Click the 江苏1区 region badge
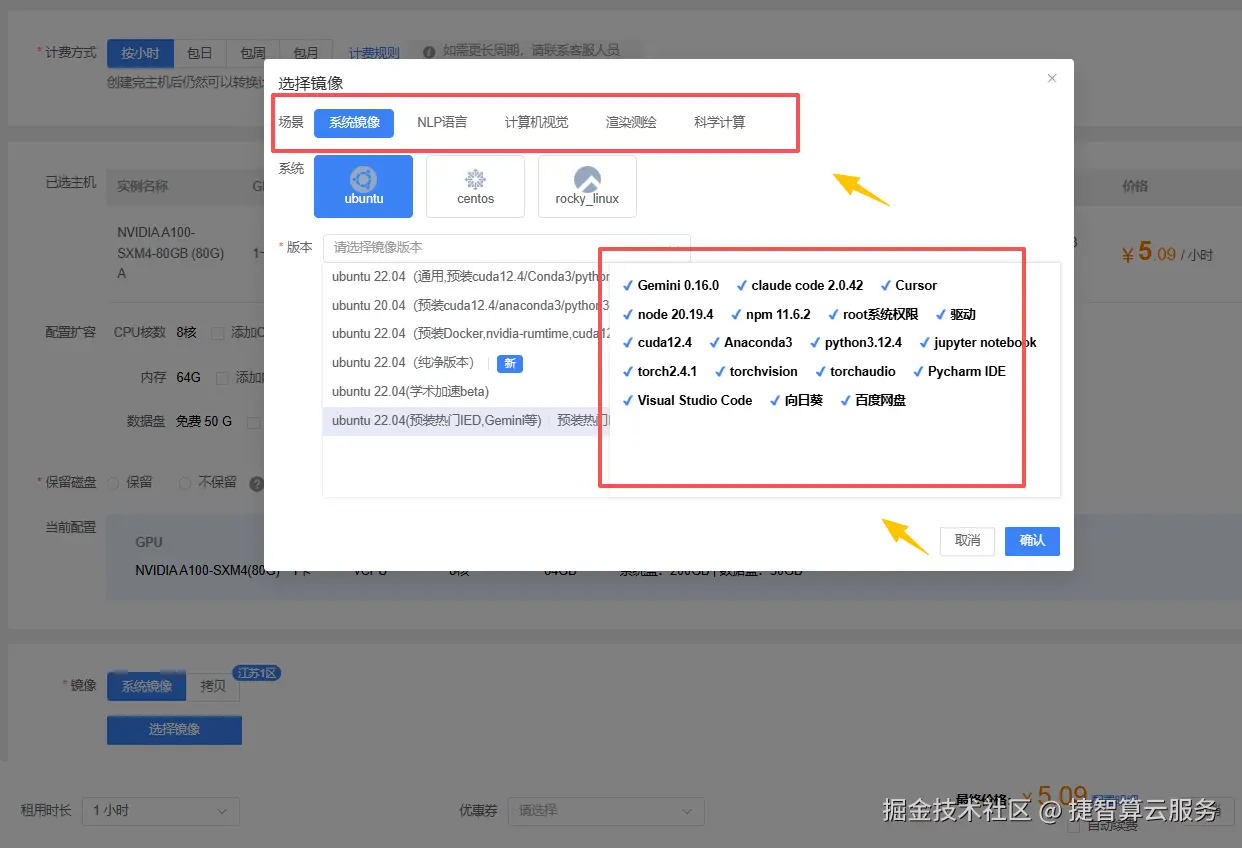Screen dimensions: 1242x848 click(x=257, y=673)
